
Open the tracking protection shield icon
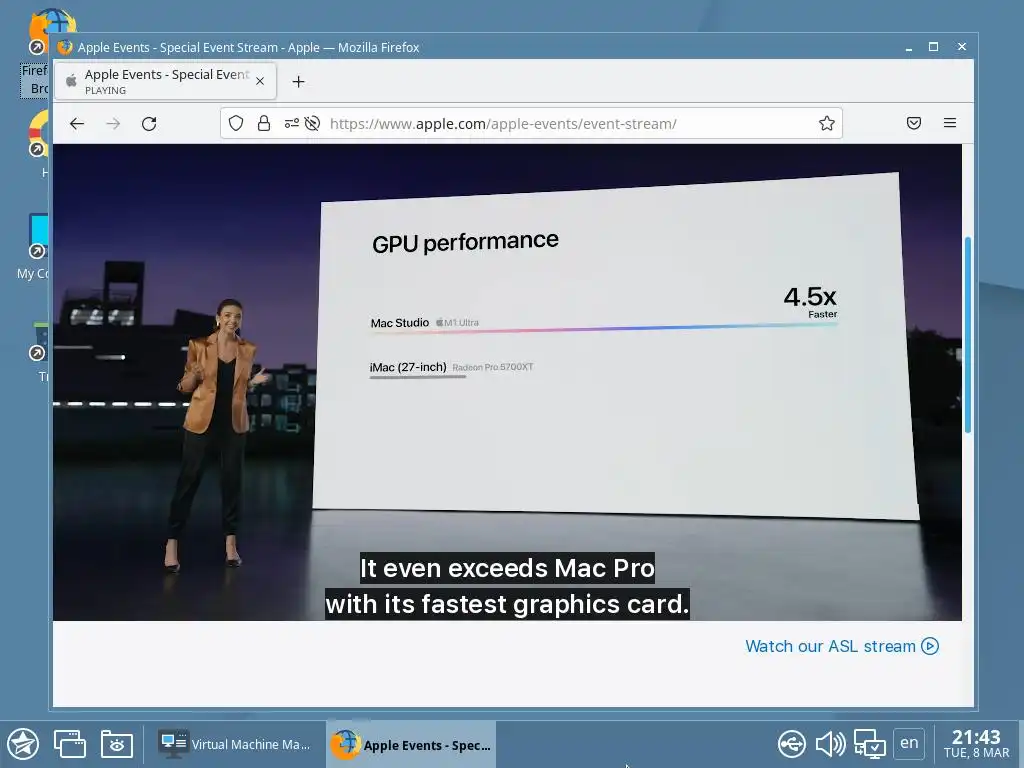[x=236, y=123]
